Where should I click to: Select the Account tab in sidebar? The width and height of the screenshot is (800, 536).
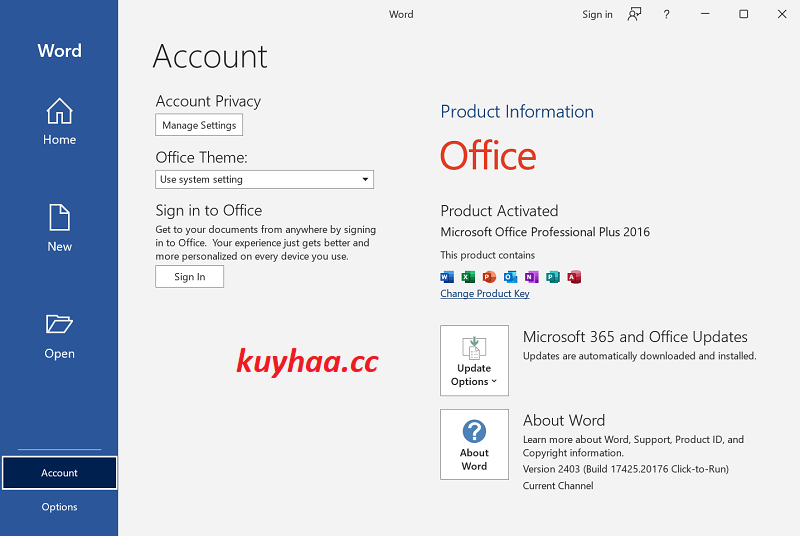[59, 473]
